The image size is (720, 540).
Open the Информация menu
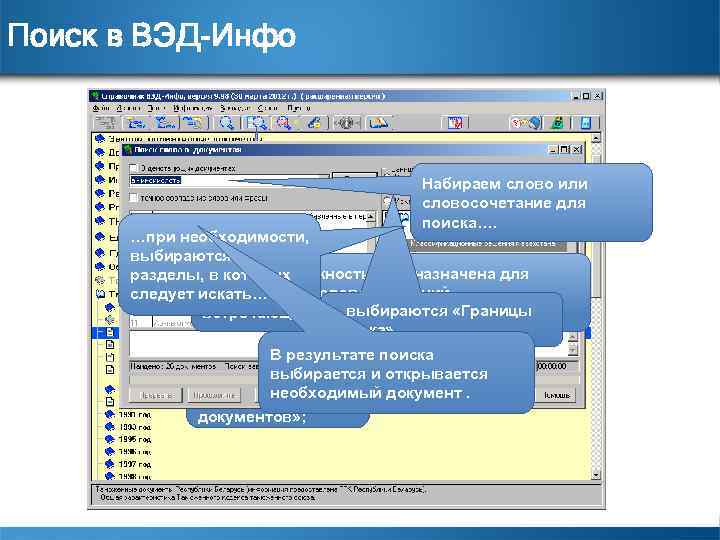tap(193, 108)
